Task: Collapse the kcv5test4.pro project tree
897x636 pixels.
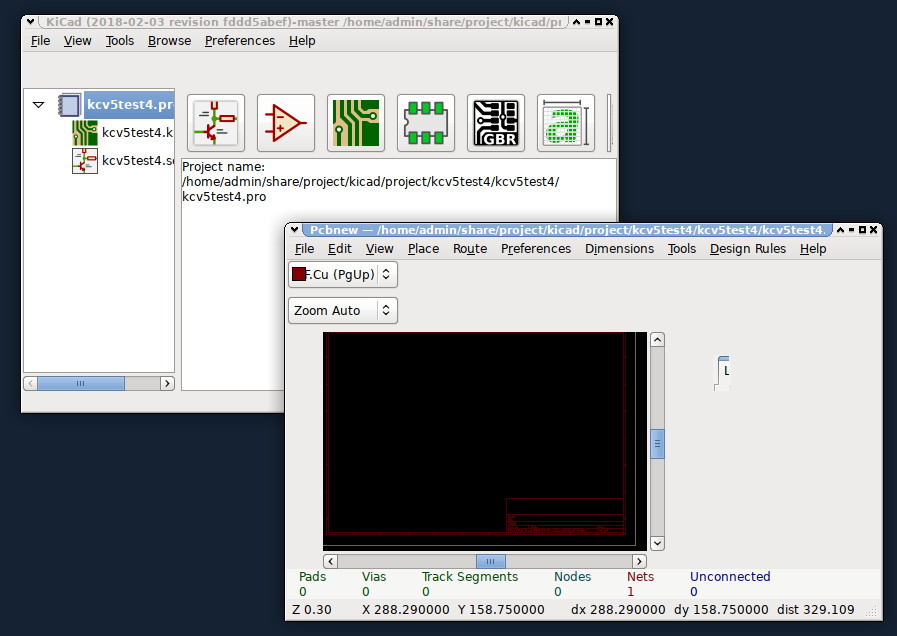Action: (x=39, y=104)
